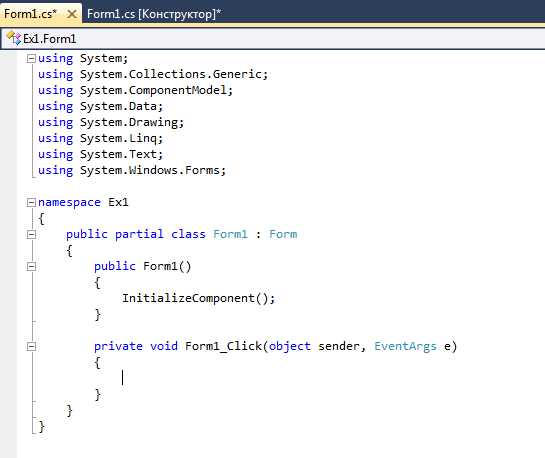Screen dimensions: 545x458
Task: Close the Form1.cs* tab
Action: click(72, 14)
